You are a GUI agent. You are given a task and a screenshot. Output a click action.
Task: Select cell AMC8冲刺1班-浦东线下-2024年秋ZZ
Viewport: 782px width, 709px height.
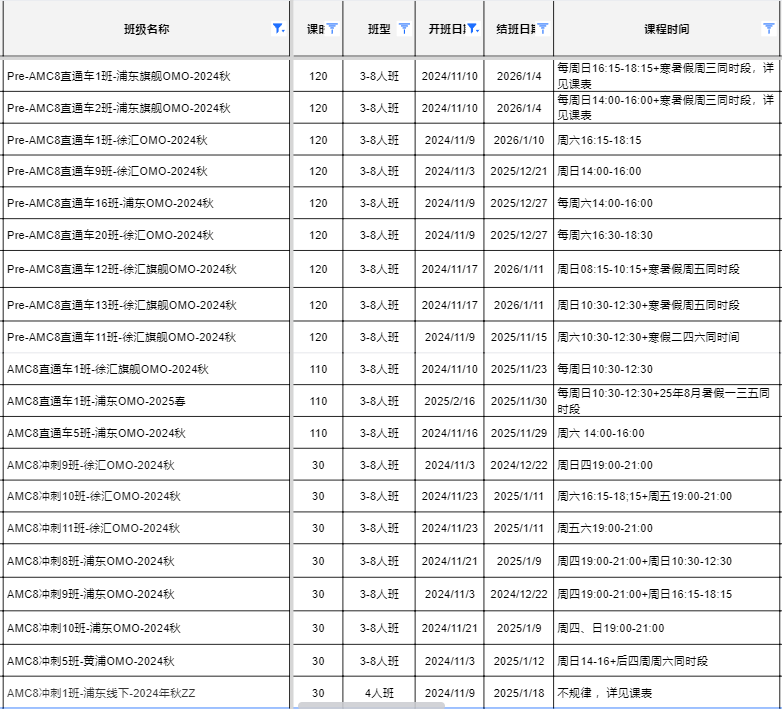[x=146, y=693]
